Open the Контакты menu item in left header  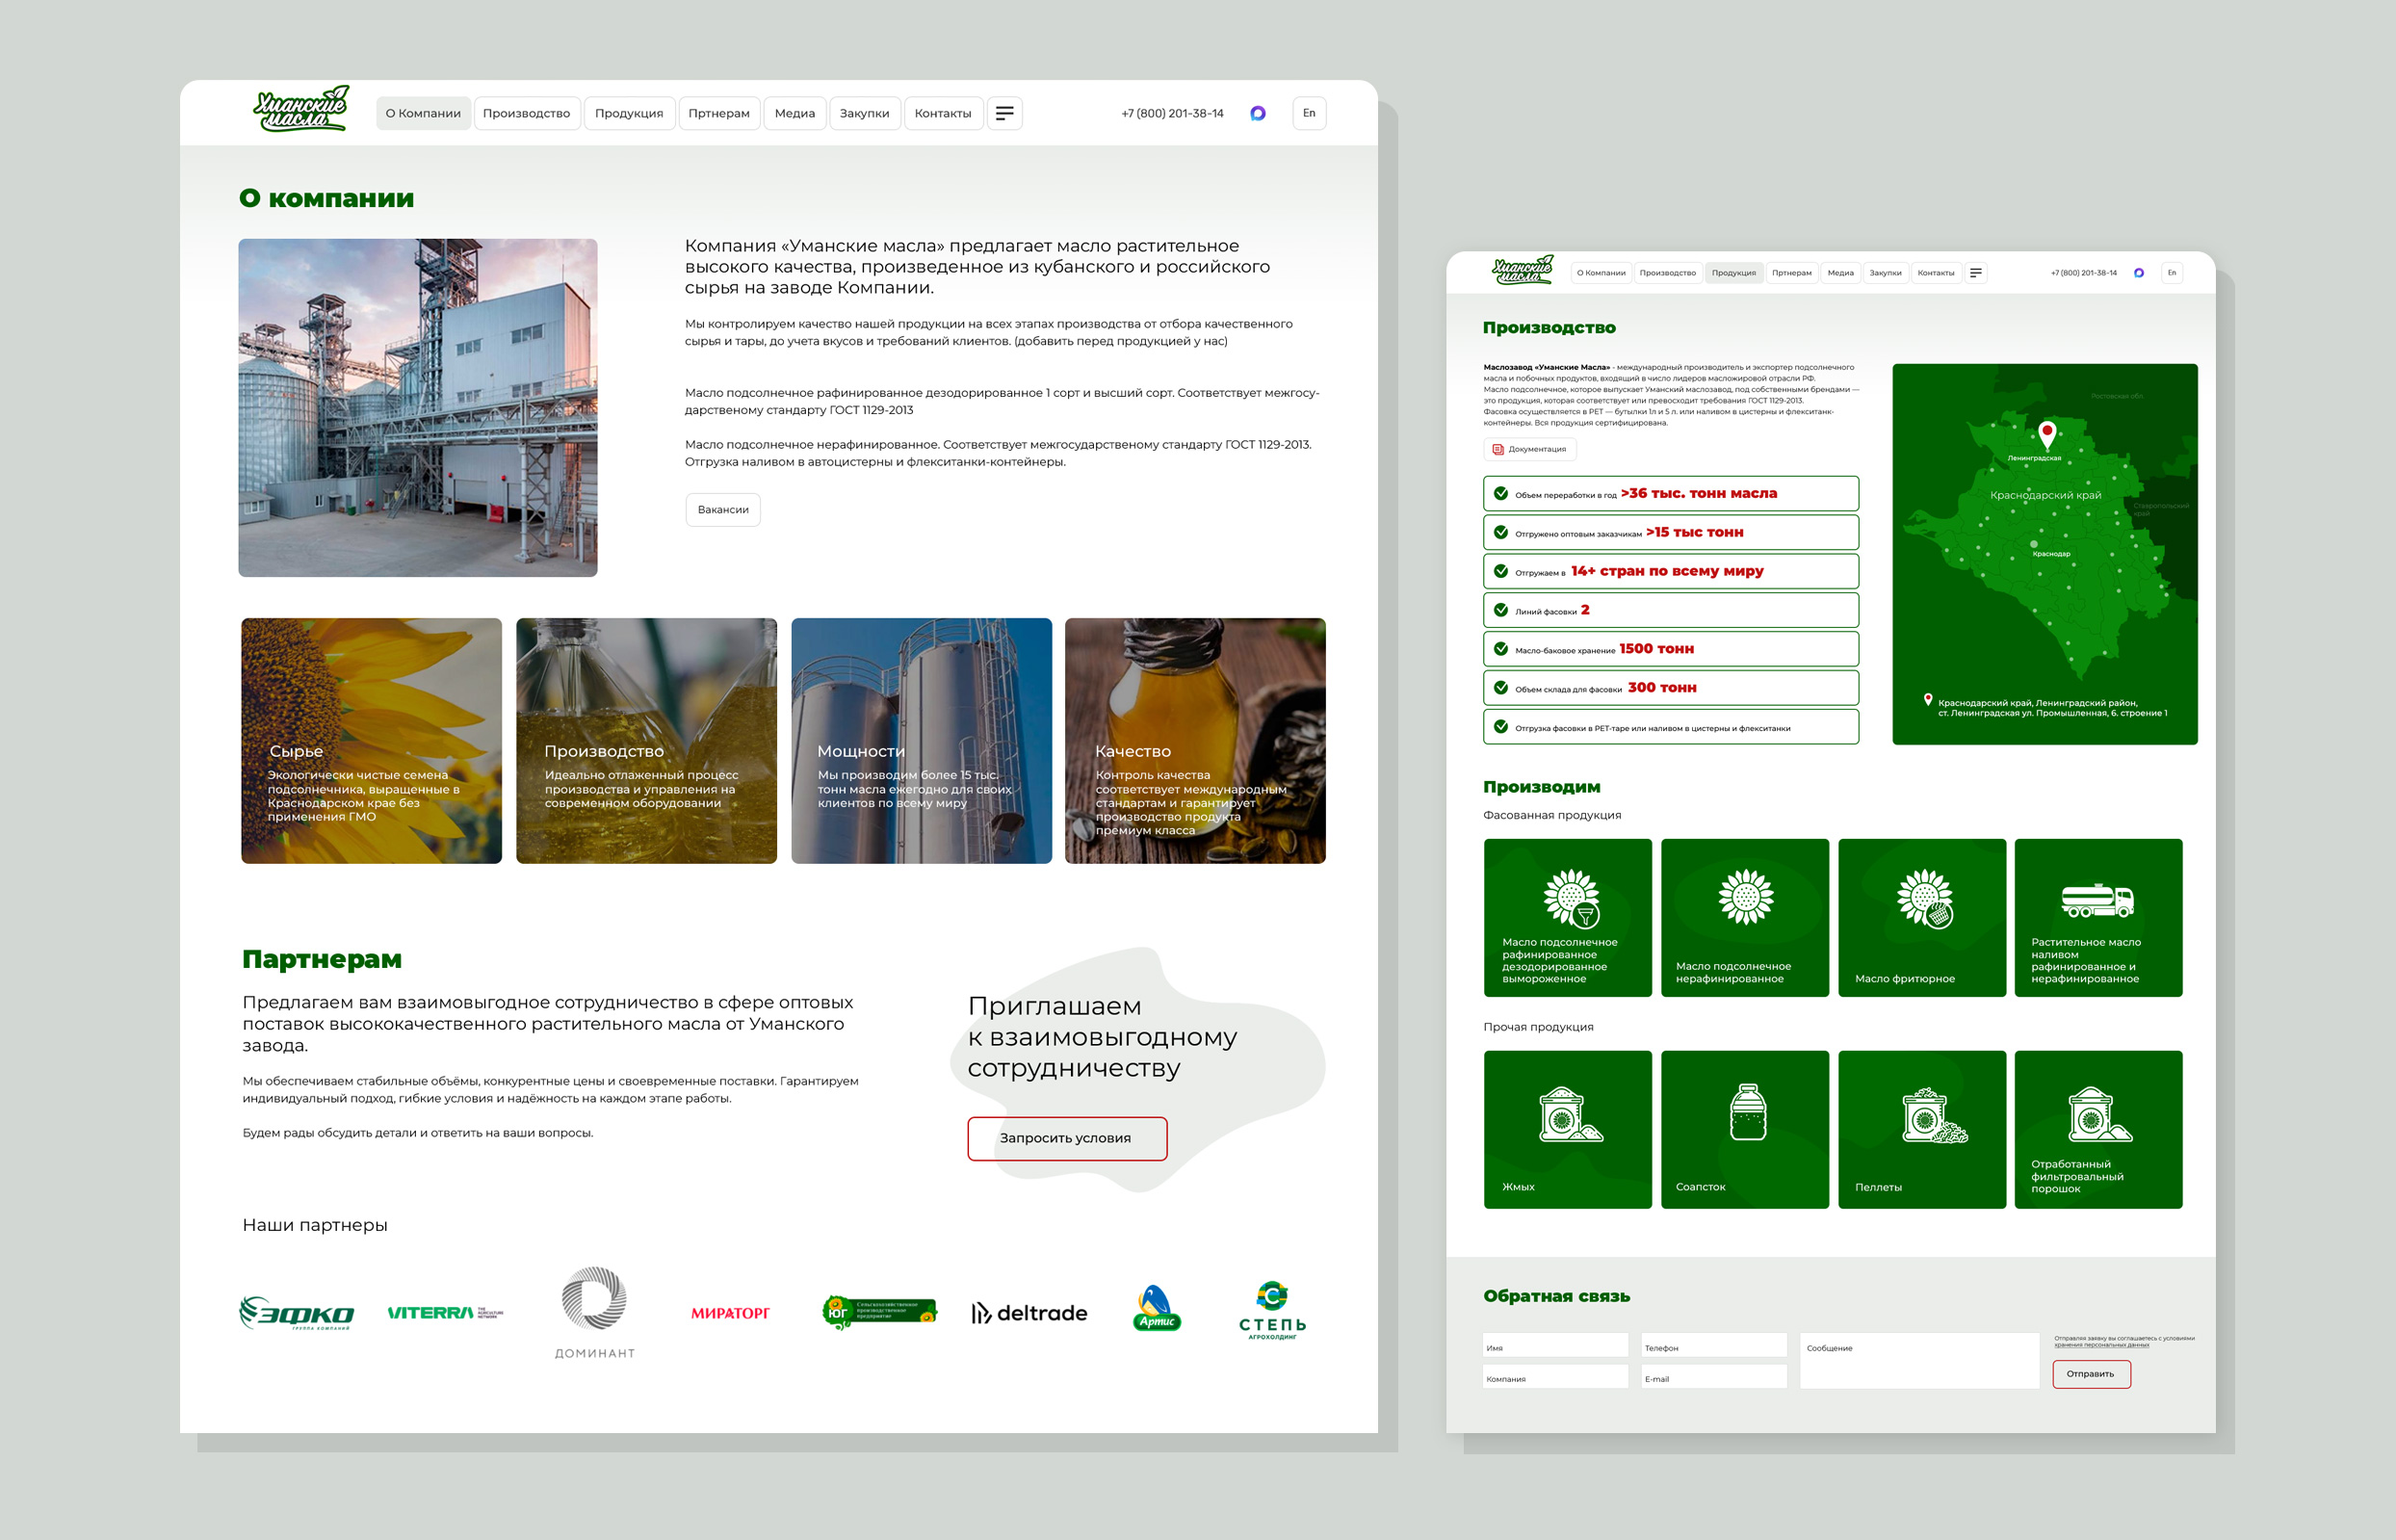point(942,113)
